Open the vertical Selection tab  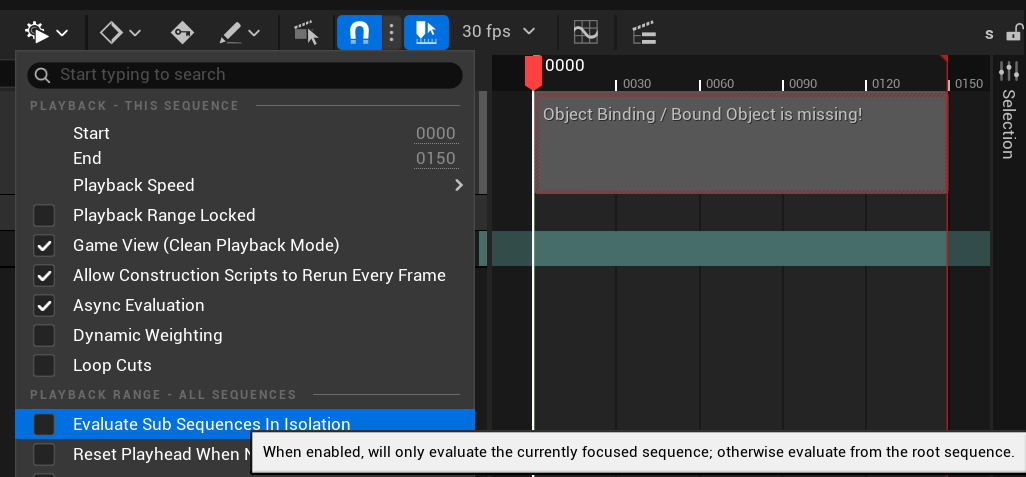(1008, 124)
